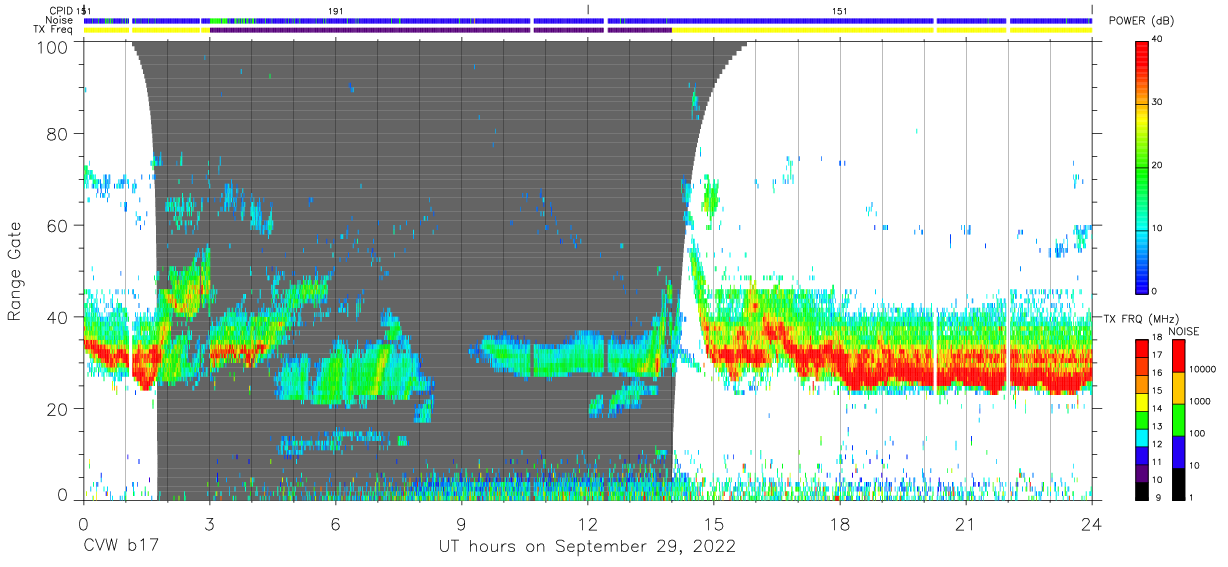Image resolution: width=1228 pixels, height=567 pixels.
Task: Click Range Gate tick label '20'
Action: click(x=58, y=409)
